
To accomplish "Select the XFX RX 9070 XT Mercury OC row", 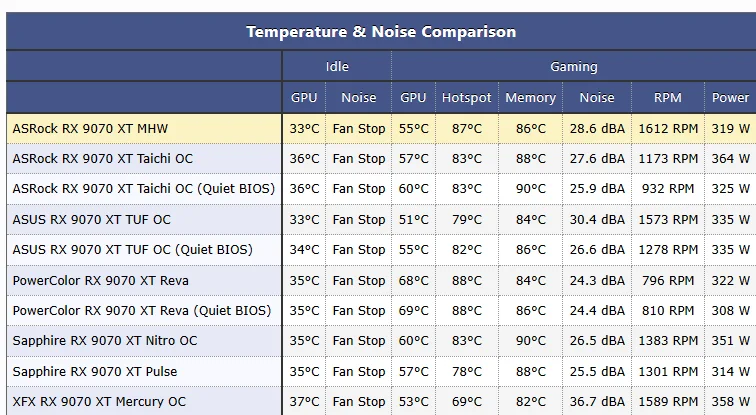I will click(x=381, y=401).
